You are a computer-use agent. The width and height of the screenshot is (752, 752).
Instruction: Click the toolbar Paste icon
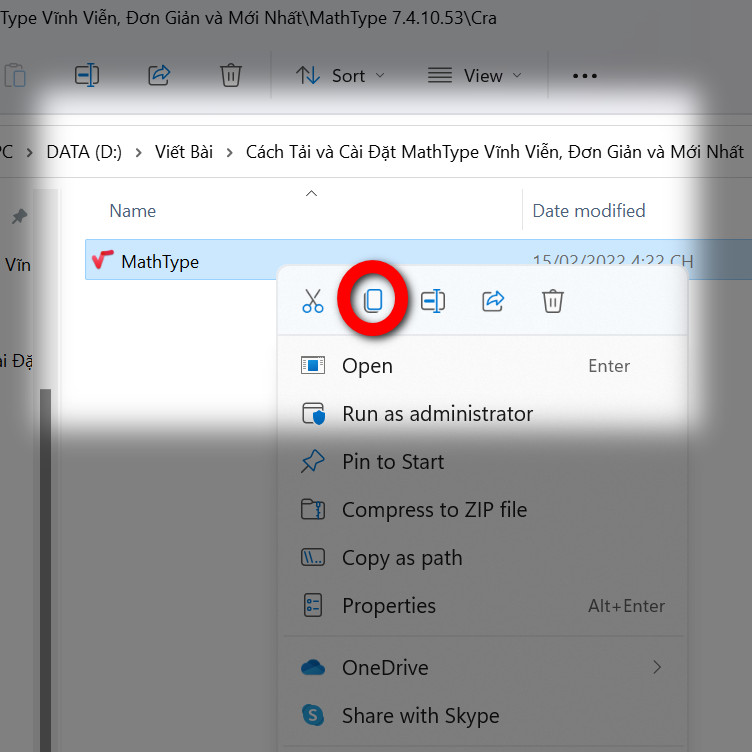tap(15, 75)
